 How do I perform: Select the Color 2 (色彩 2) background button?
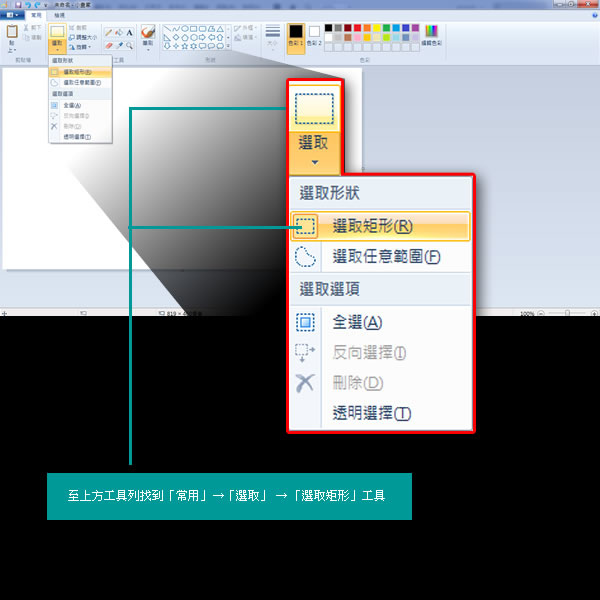314,38
